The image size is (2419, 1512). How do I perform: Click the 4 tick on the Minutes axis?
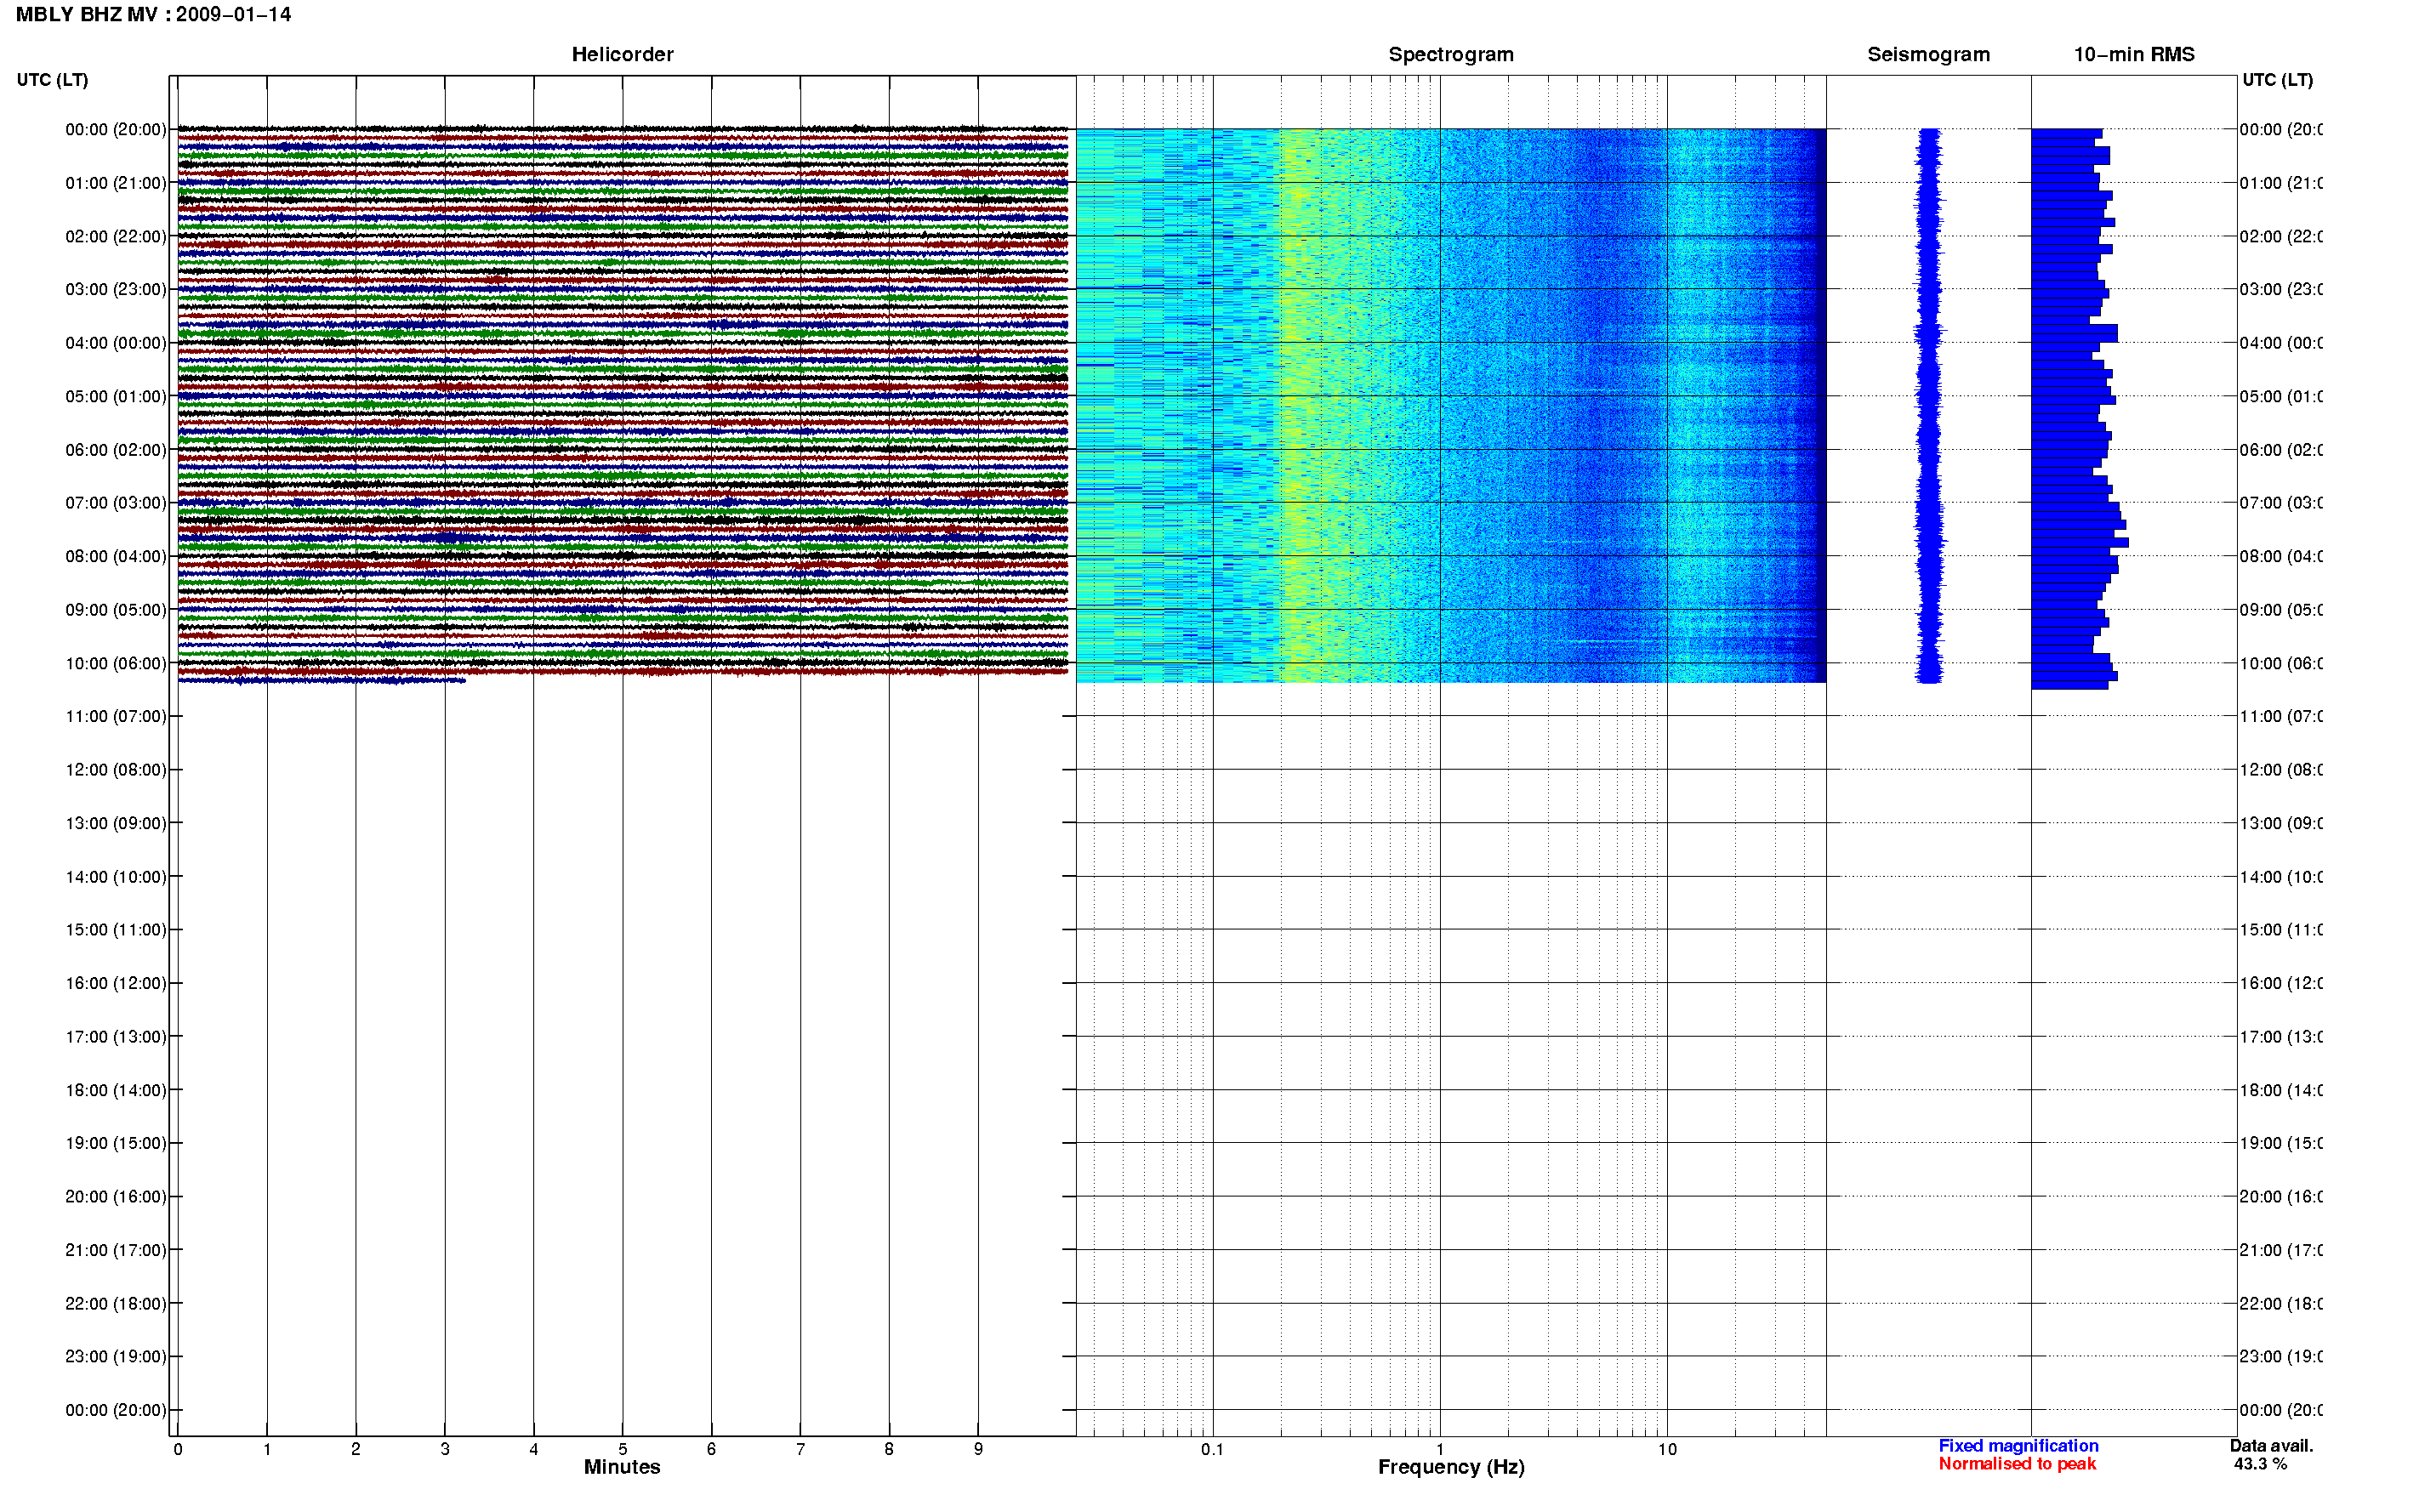534,1449
